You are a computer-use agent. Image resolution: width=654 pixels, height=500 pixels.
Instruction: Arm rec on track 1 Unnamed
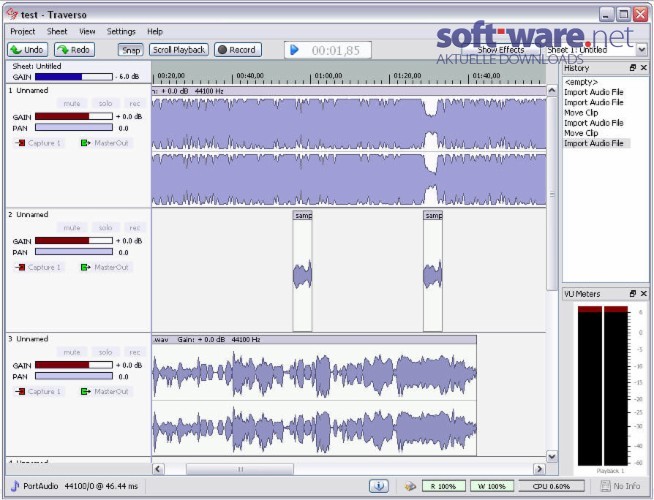pos(134,103)
